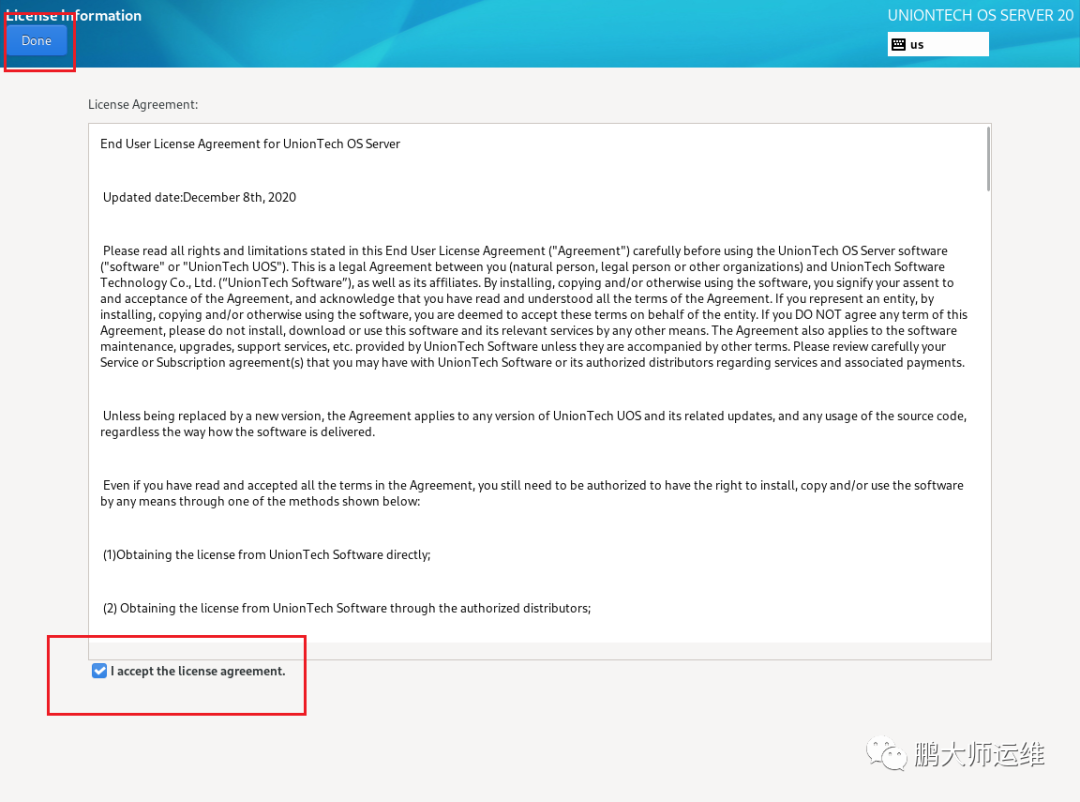Click the keyboard icon beside us
This screenshot has height=802, width=1080.
[898, 44]
